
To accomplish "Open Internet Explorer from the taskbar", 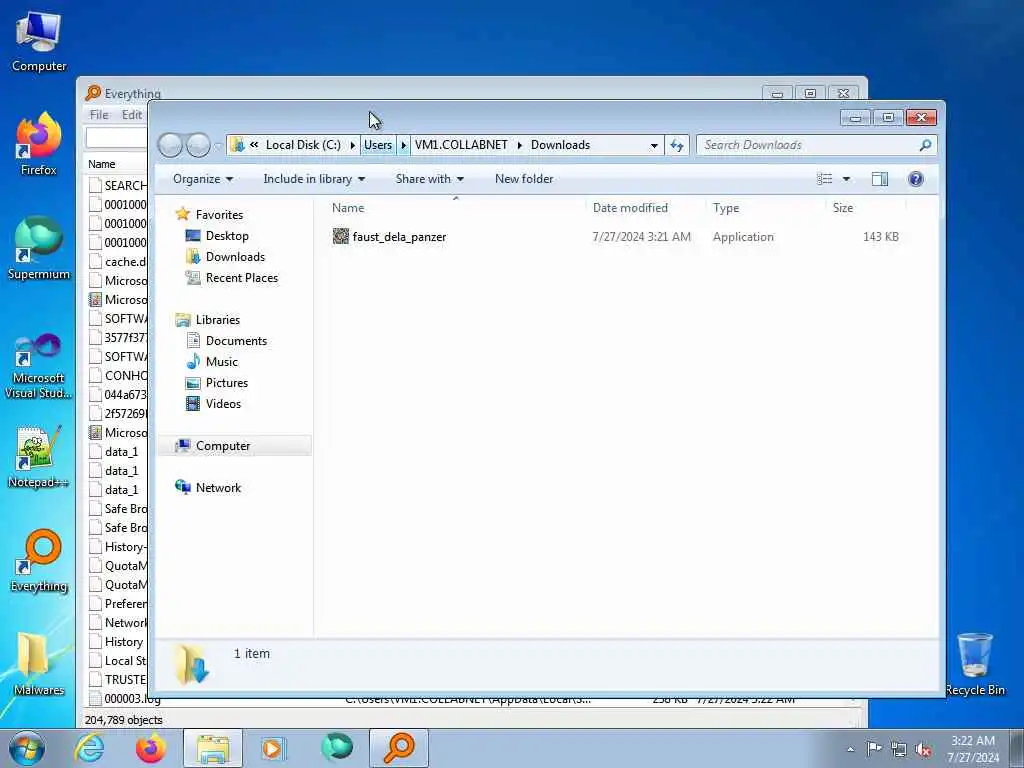I will click(x=89, y=748).
